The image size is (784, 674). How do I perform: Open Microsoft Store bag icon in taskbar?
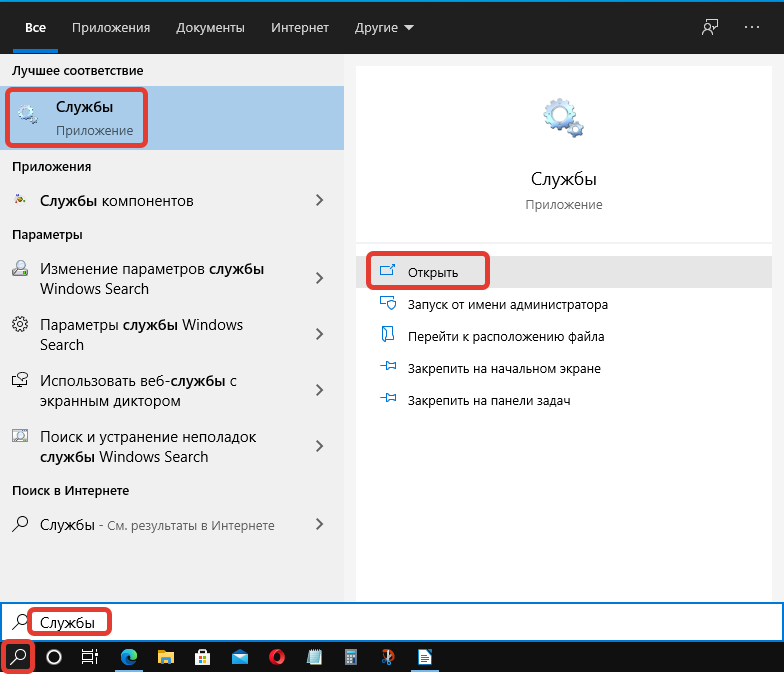(x=202, y=656)
